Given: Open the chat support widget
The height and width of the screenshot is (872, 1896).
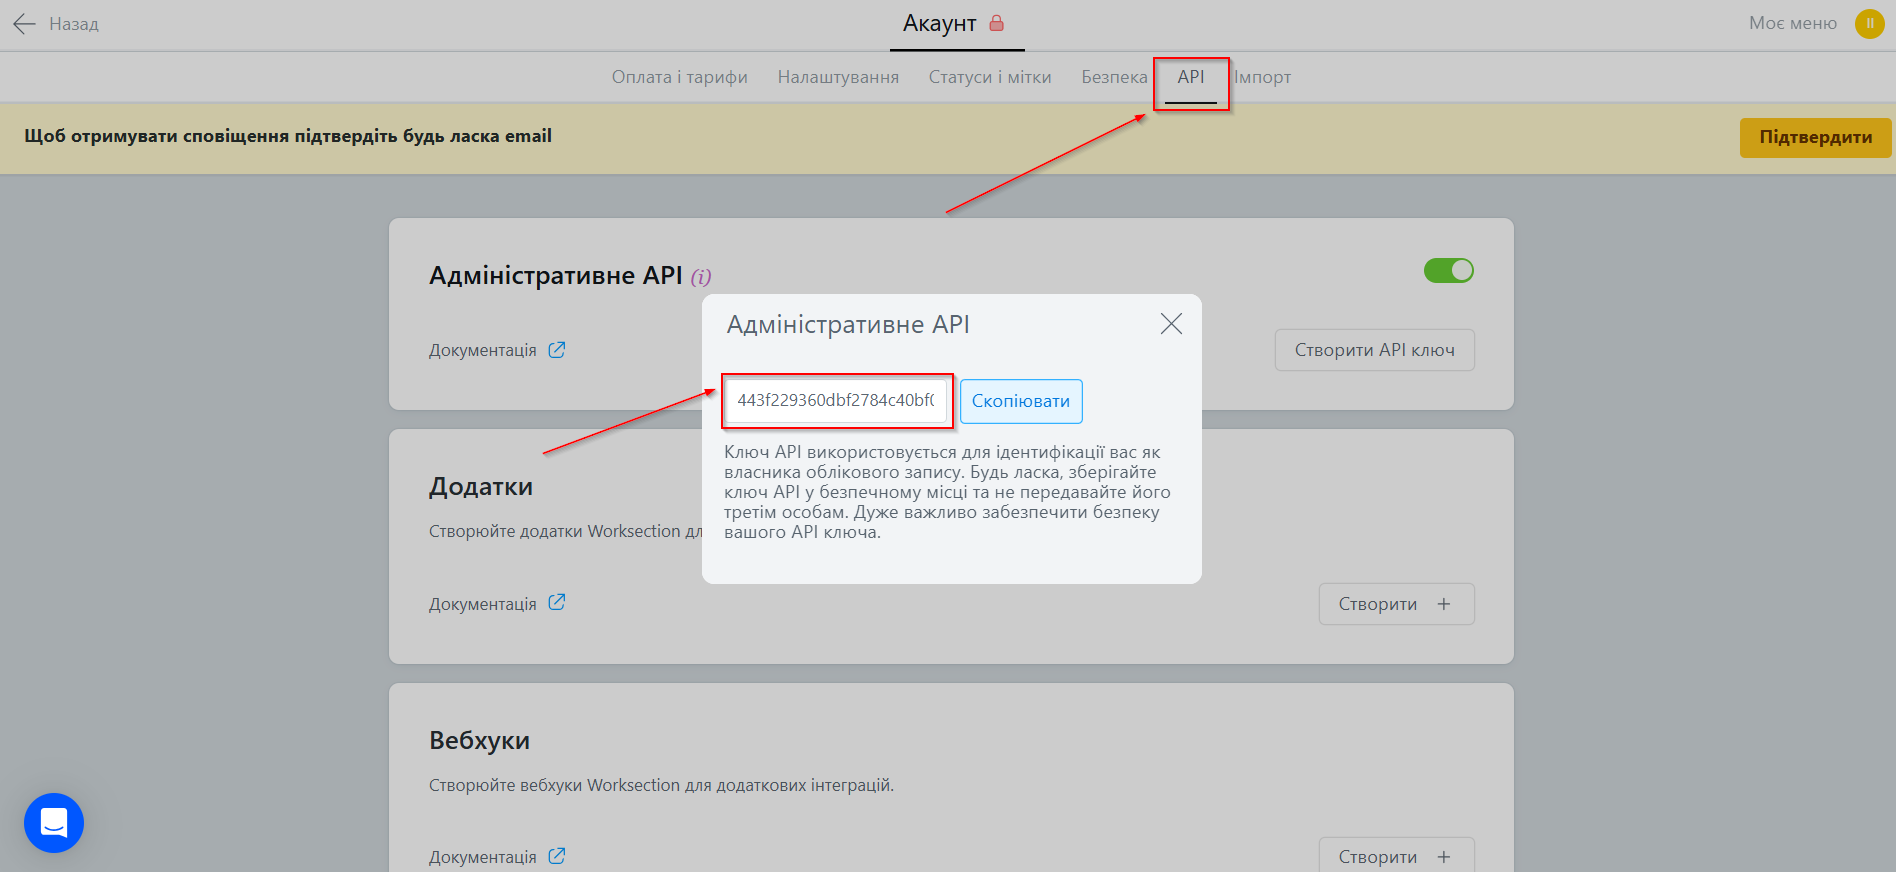Looking at the screenshot, I should pyautogui.click(x=54, y=823).
